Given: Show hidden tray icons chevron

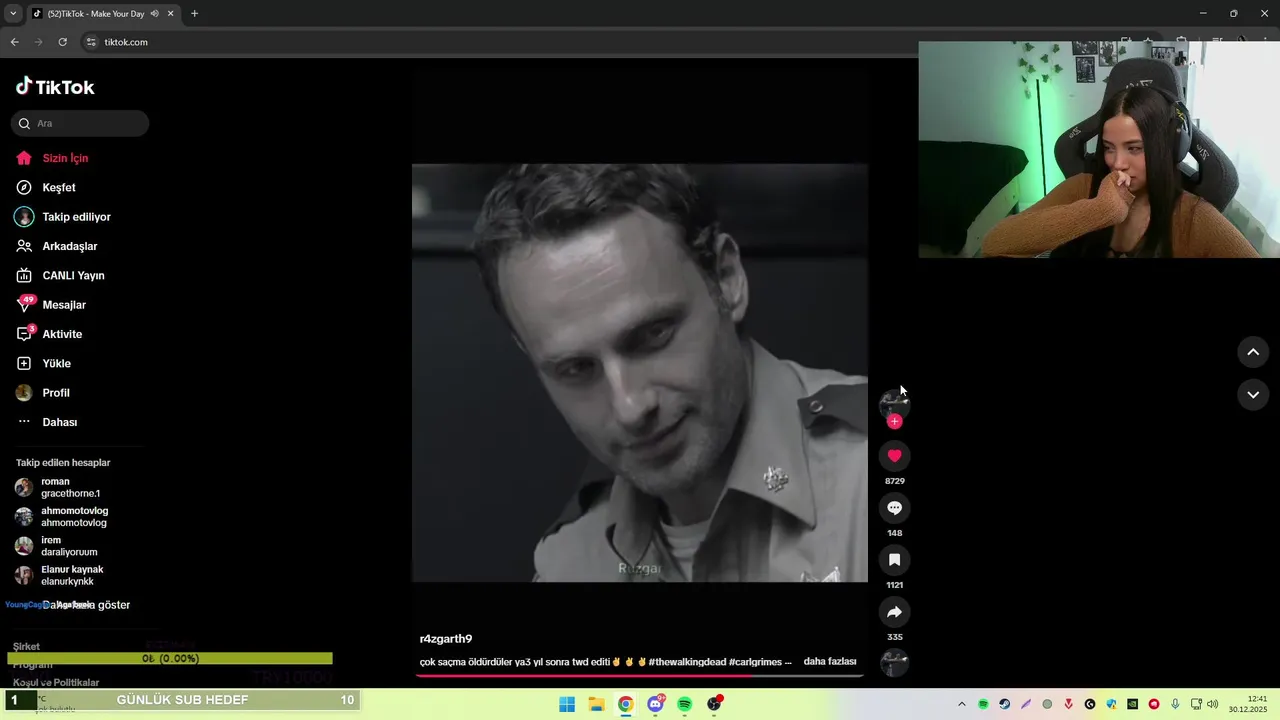Looking at the screenshot, I should tap(962, 704).
